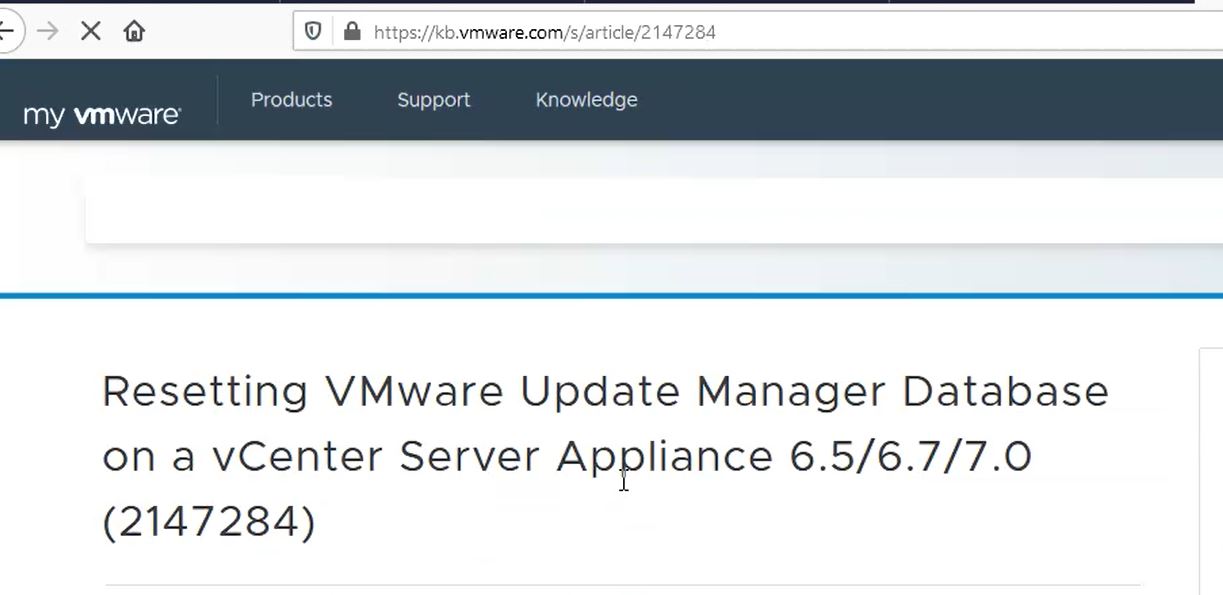Open the Support menu

click(x=433, y=100)
